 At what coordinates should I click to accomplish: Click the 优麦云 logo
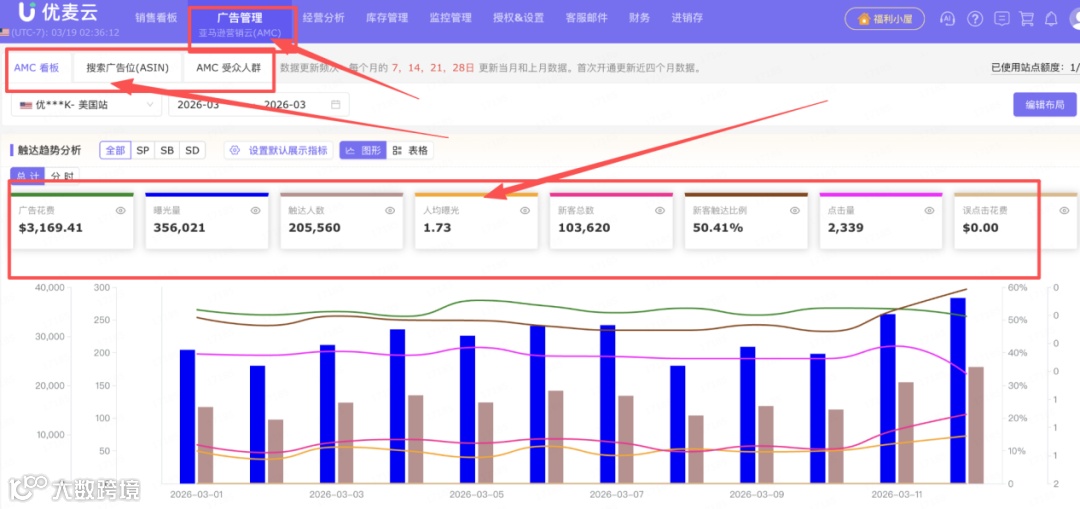[59, 12]
